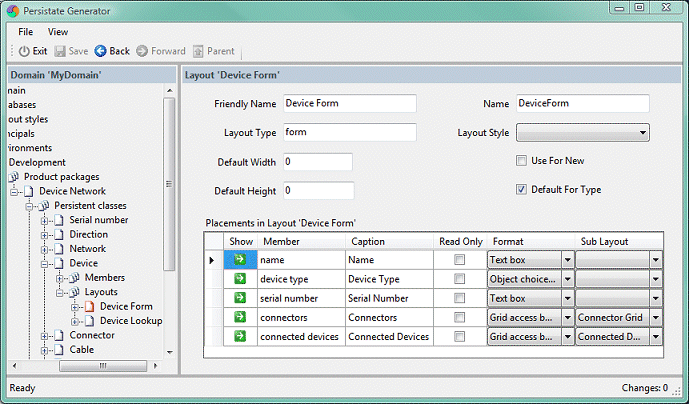
Task: Toggle Read Only for connectors row
Action: (x=460, y=317)
